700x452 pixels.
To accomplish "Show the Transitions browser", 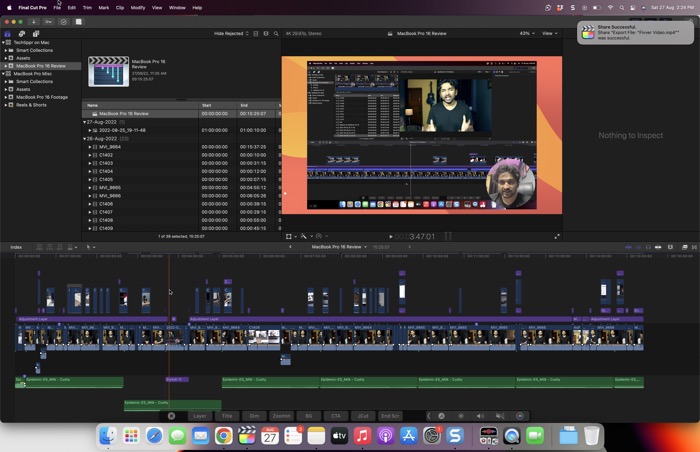I will (x=694, y=247).
